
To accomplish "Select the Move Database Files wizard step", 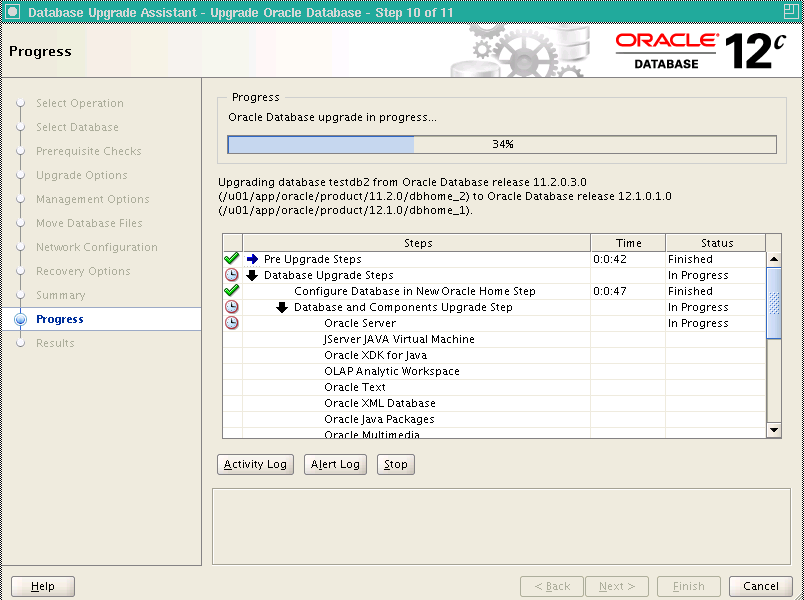I will (89, 223).
